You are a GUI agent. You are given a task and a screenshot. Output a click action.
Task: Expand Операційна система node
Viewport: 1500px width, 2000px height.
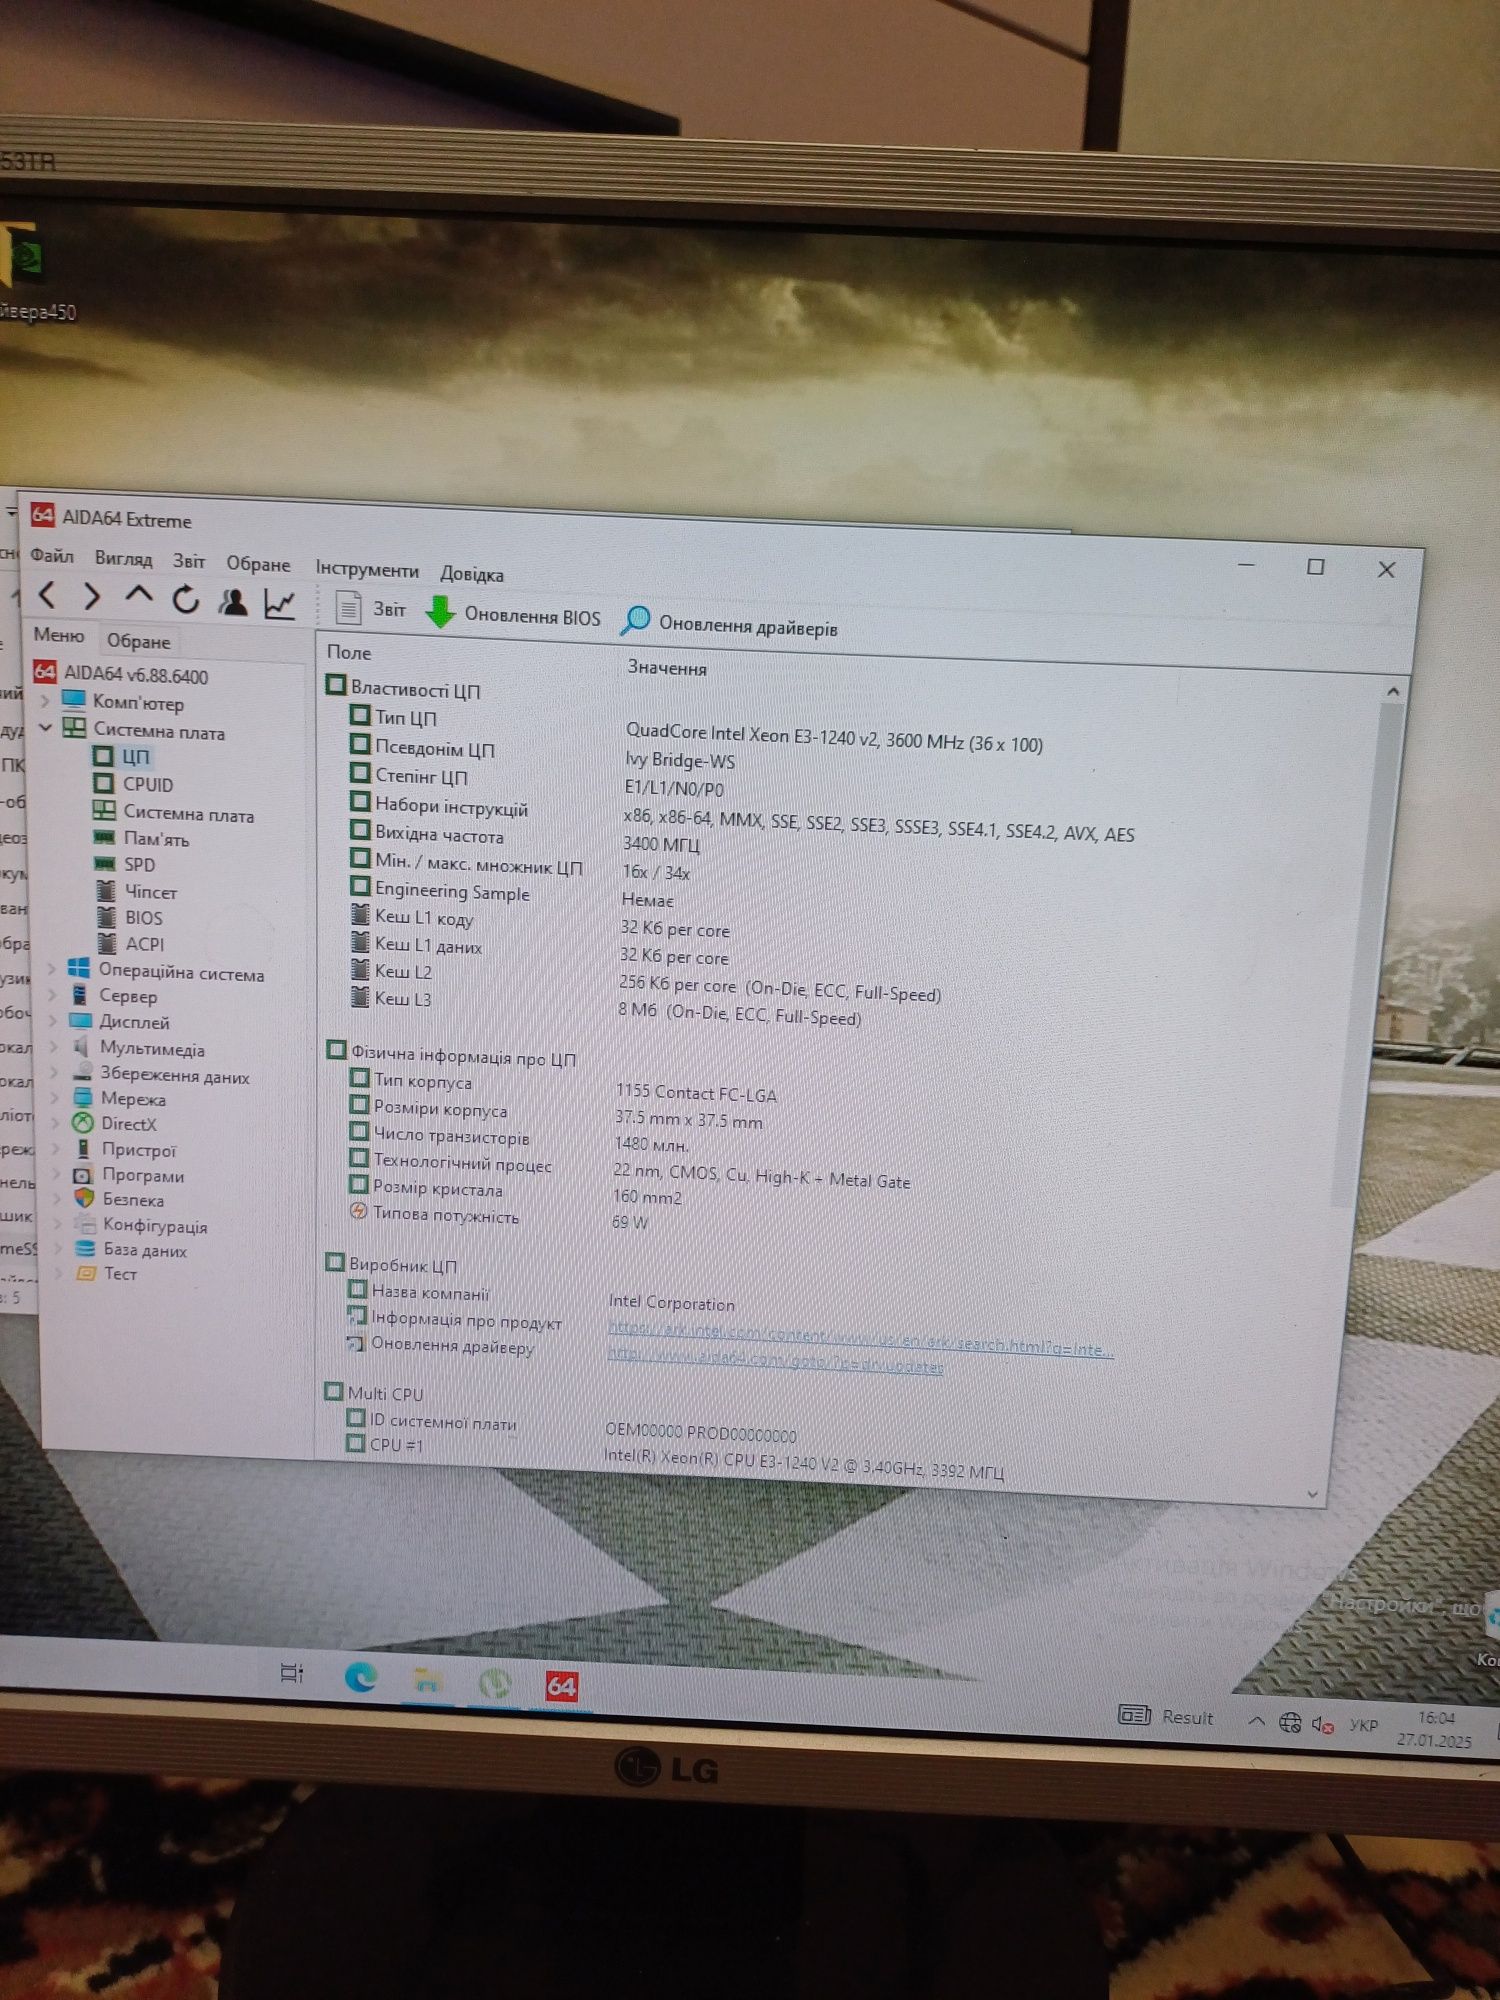52,969
